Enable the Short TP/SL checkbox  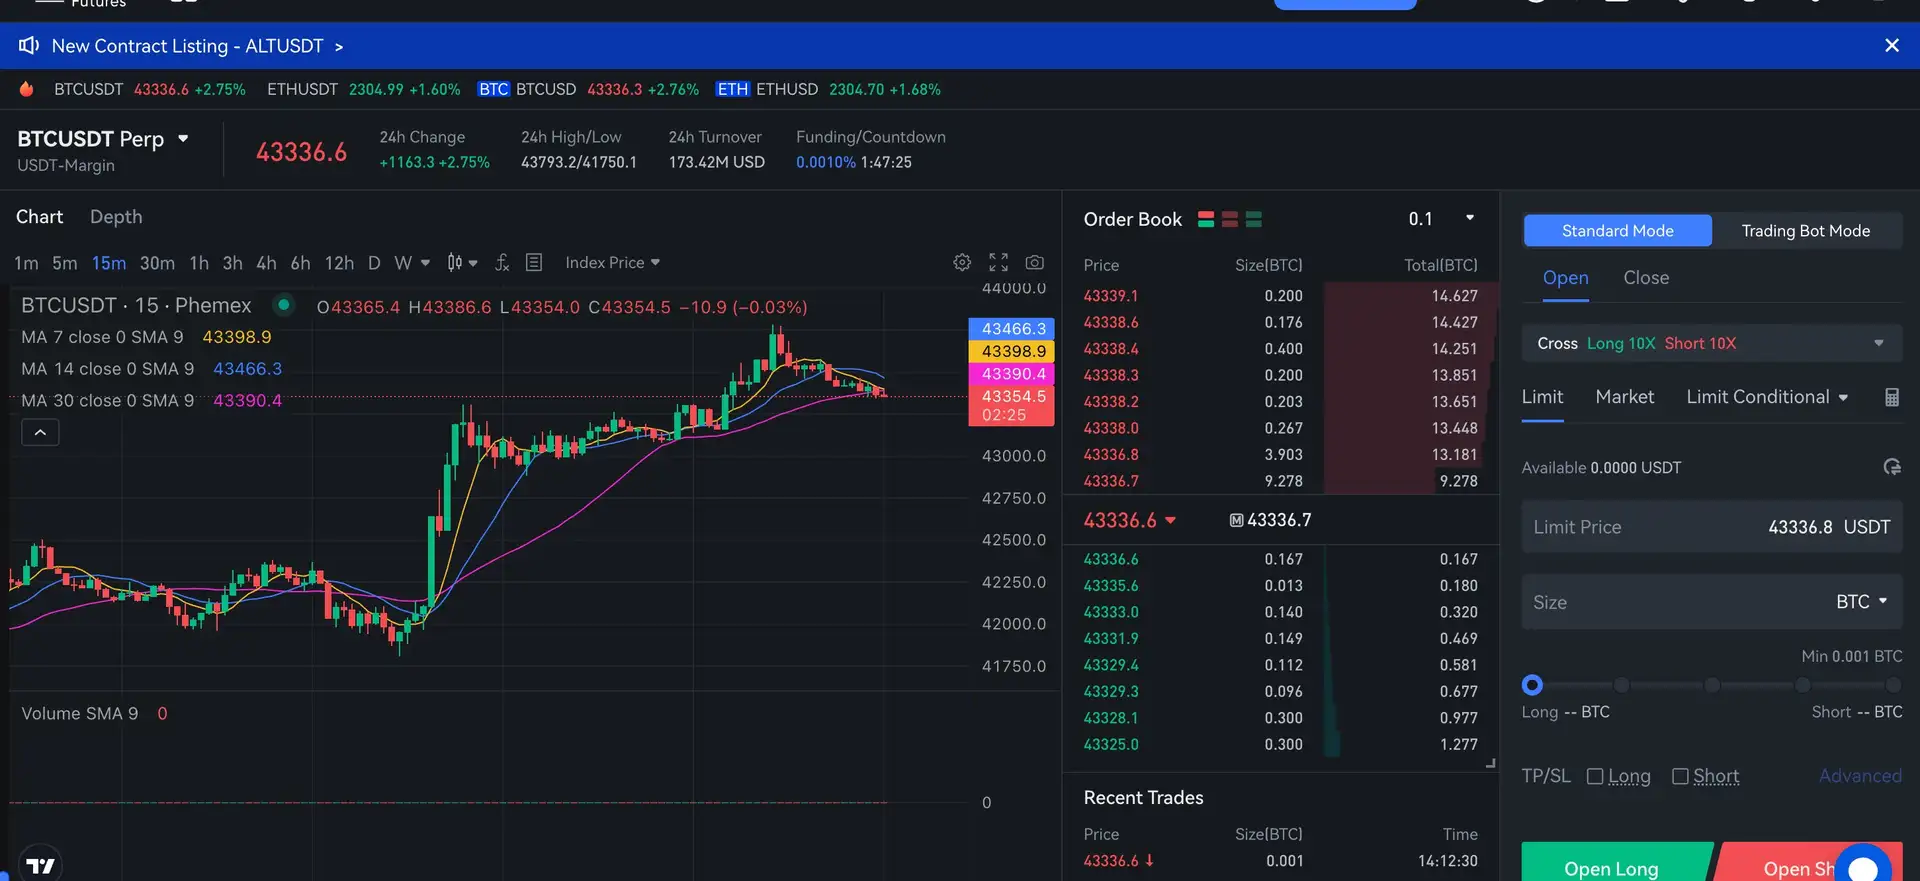coord(1680,776)
